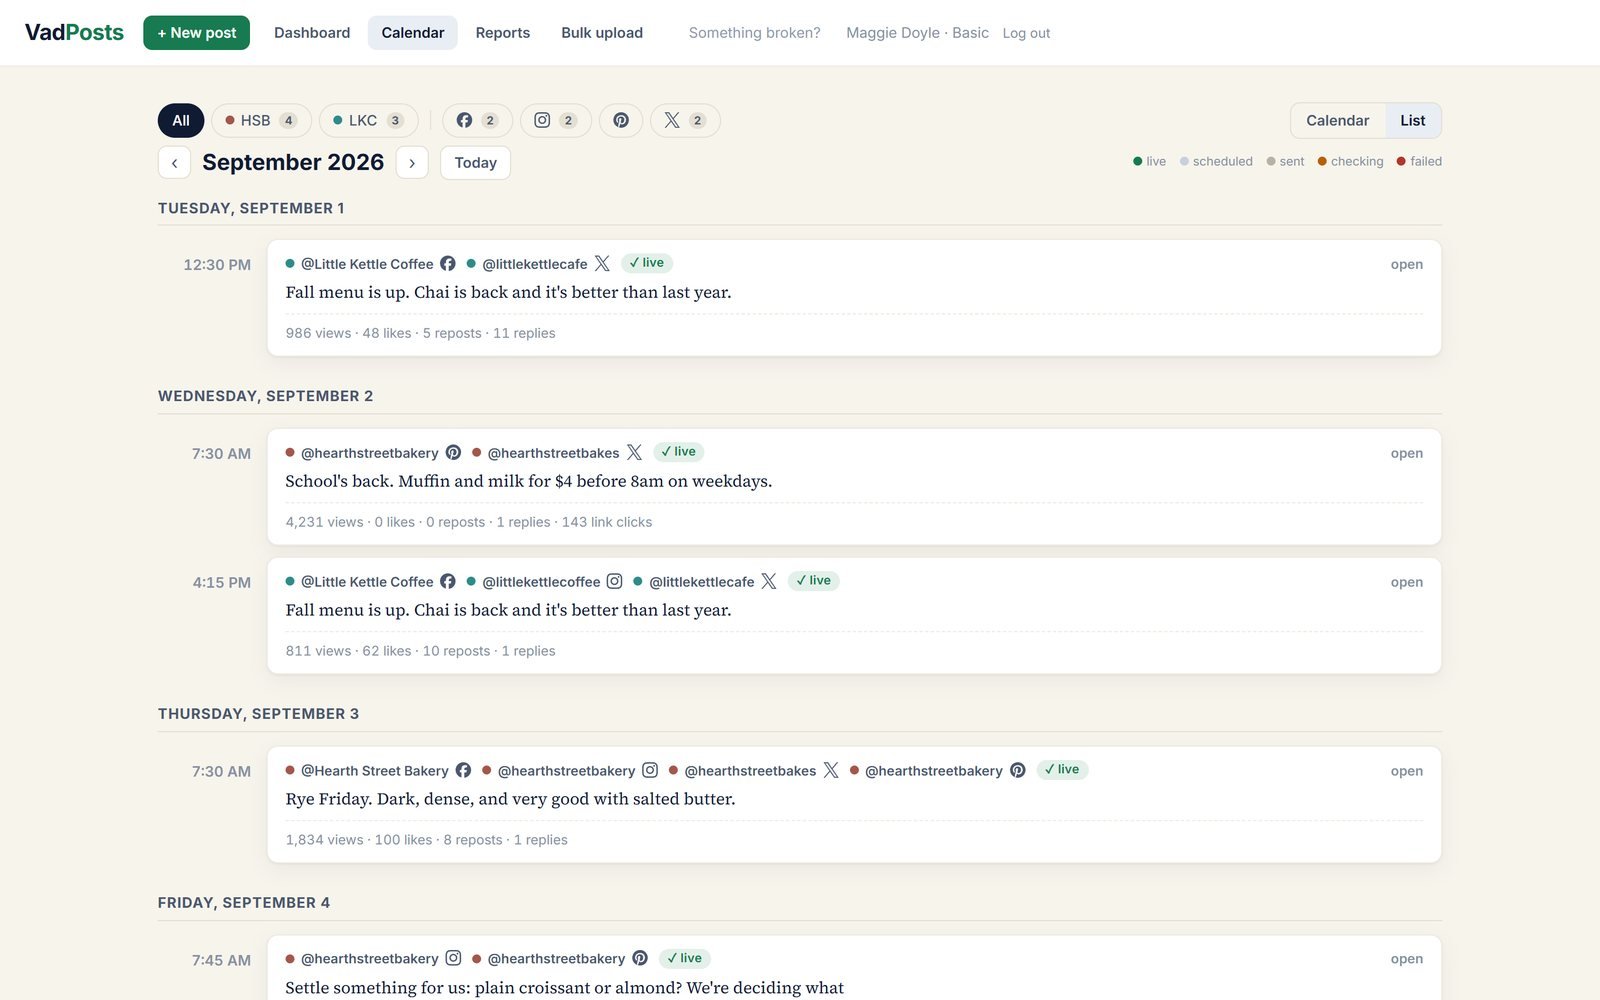Click Facebook icon beside @Hearth Street Bakery
Viewport: 1600px width, 1000px height.
pos(463,771)
